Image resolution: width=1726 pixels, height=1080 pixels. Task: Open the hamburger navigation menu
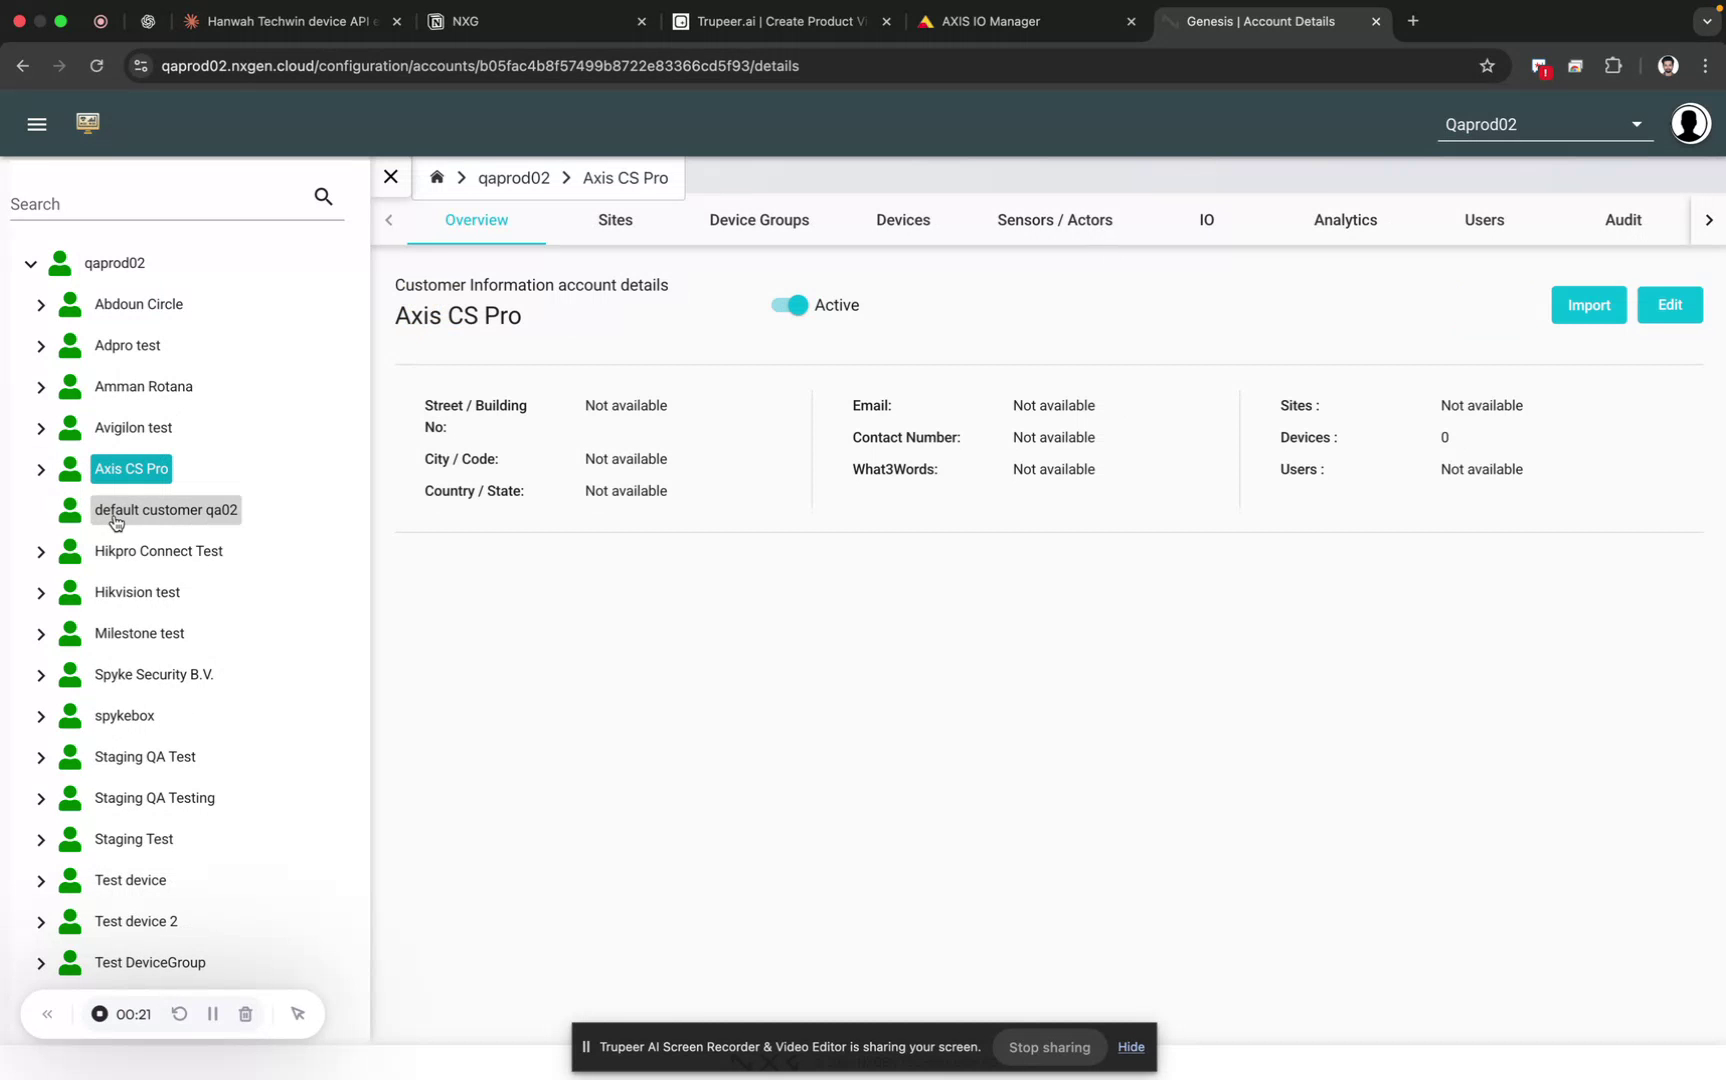(x=37, y=124)
